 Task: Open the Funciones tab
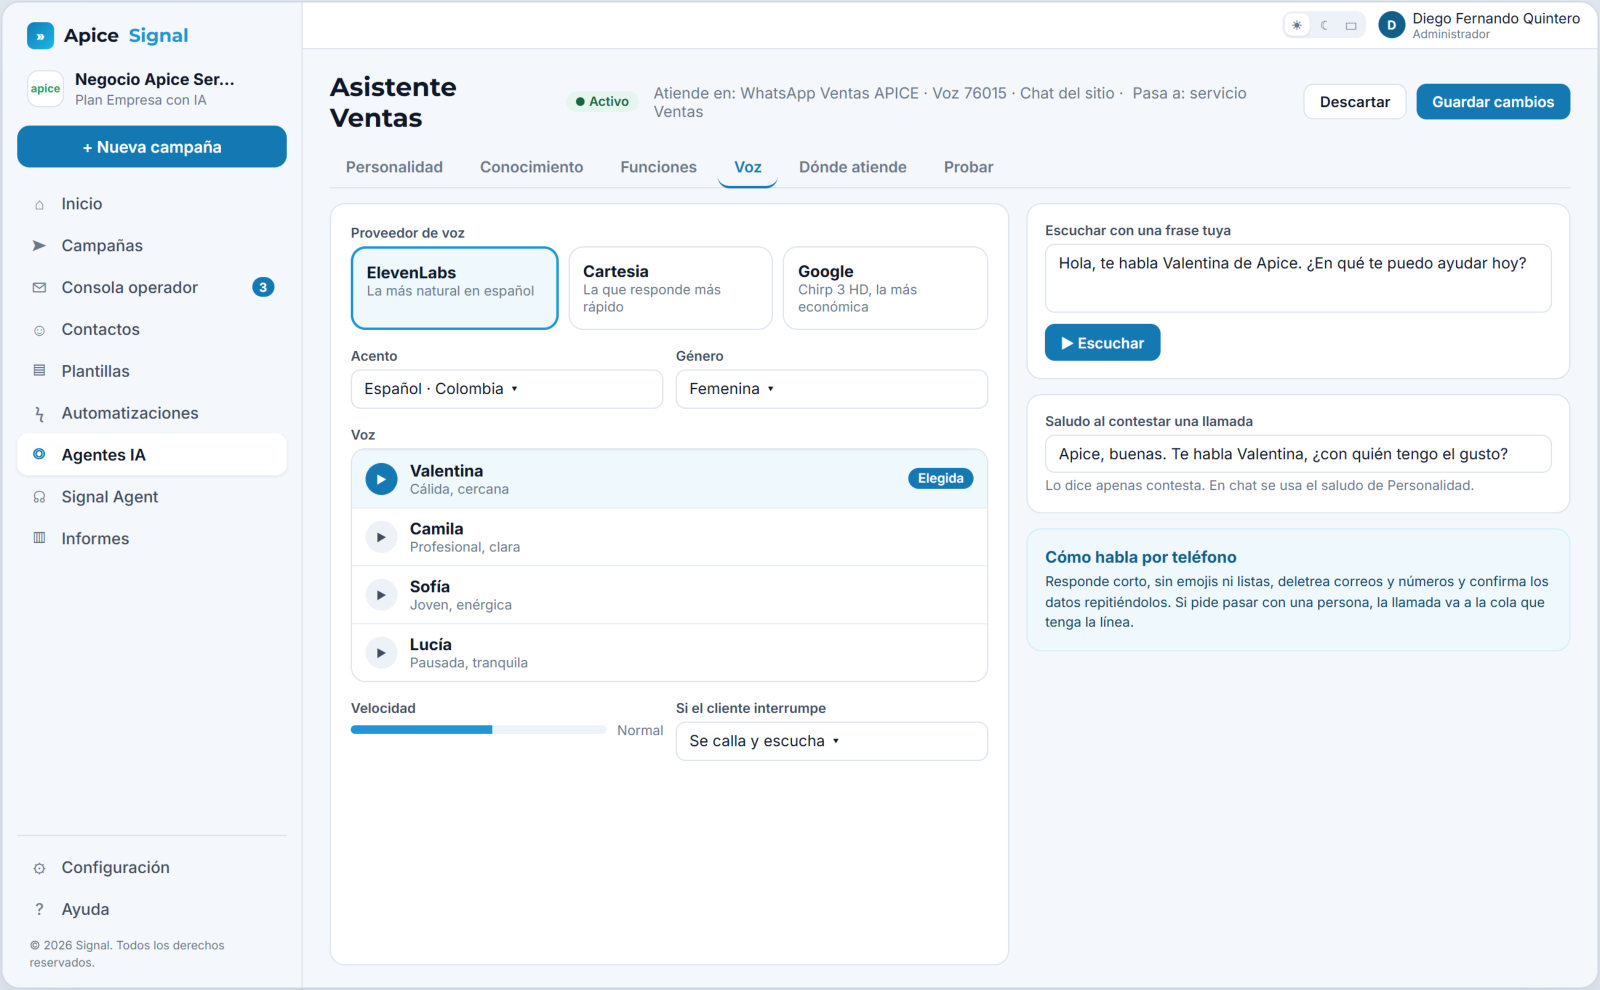click(x=658, y=167)
